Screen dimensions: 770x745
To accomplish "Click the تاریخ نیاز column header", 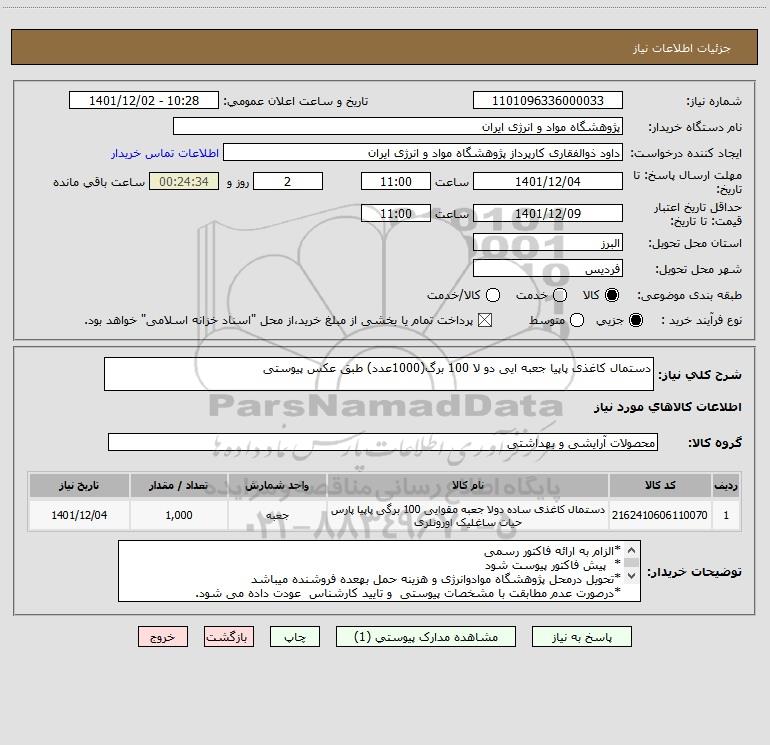I will point(79,485).
